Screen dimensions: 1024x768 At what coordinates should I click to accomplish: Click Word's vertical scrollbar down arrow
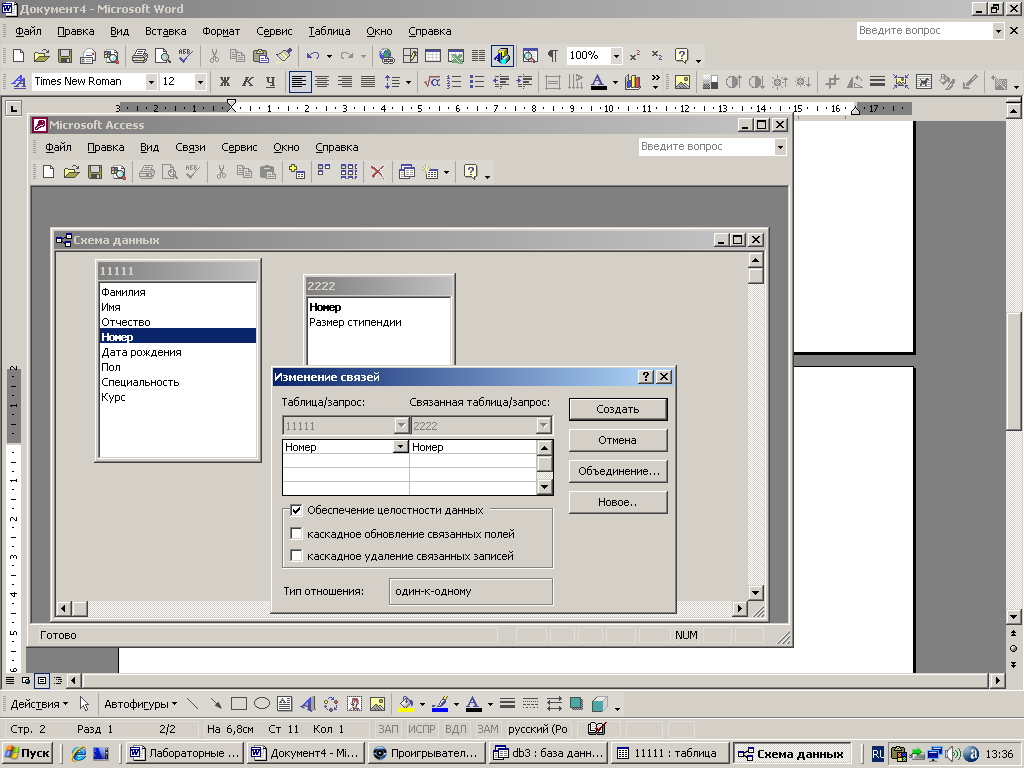(x=1013, y=616)
